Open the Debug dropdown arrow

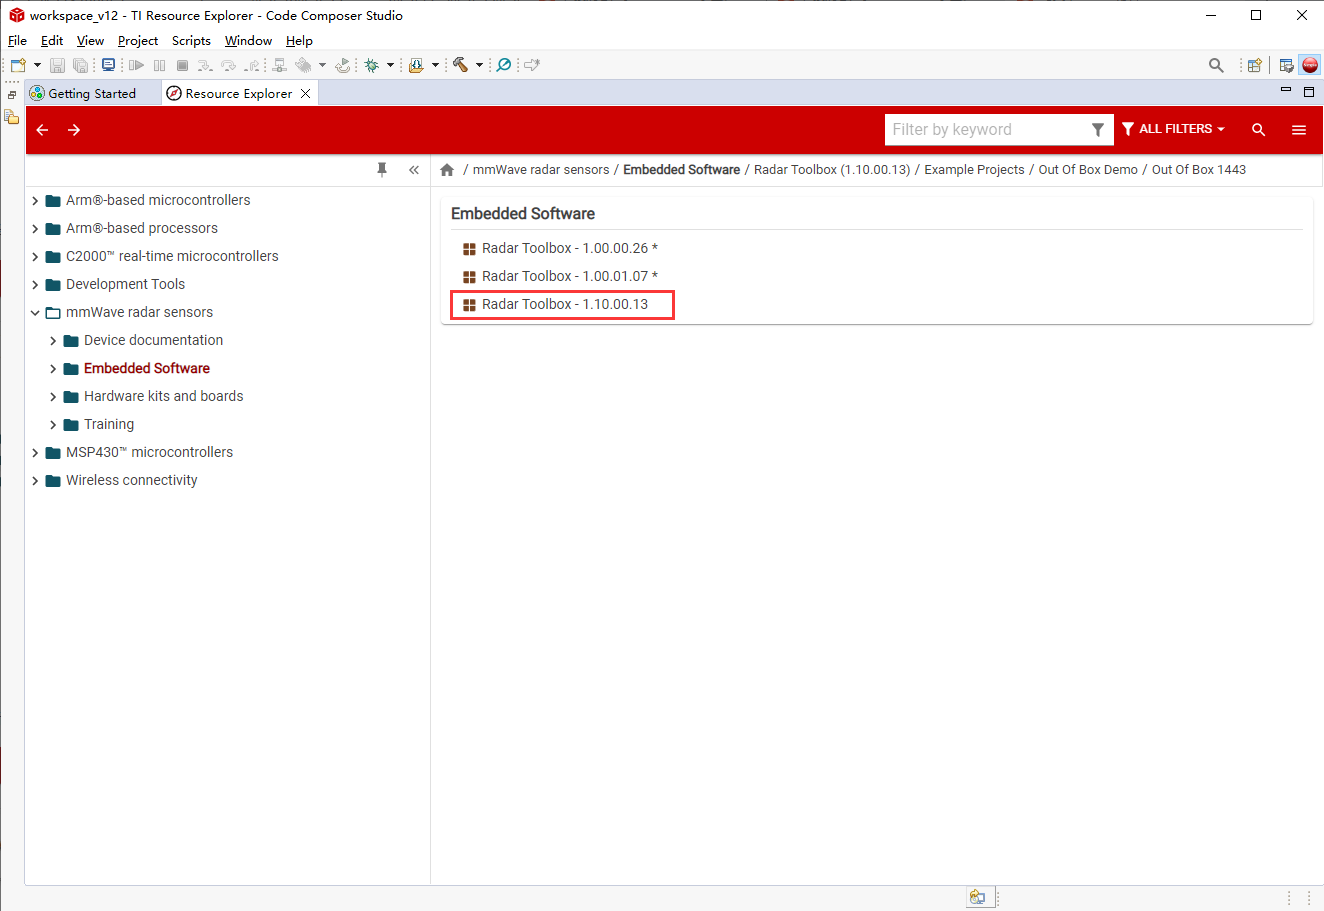(390, 65)
